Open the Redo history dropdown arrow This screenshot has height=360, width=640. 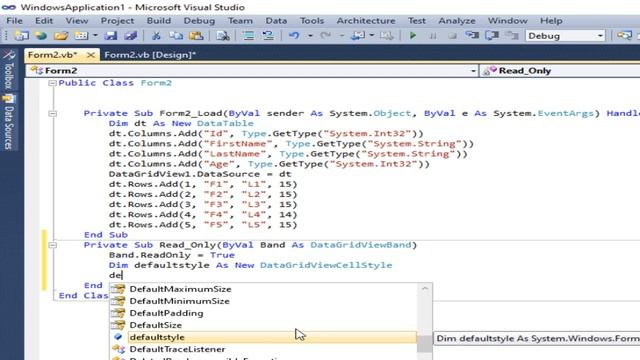(342, 36)
